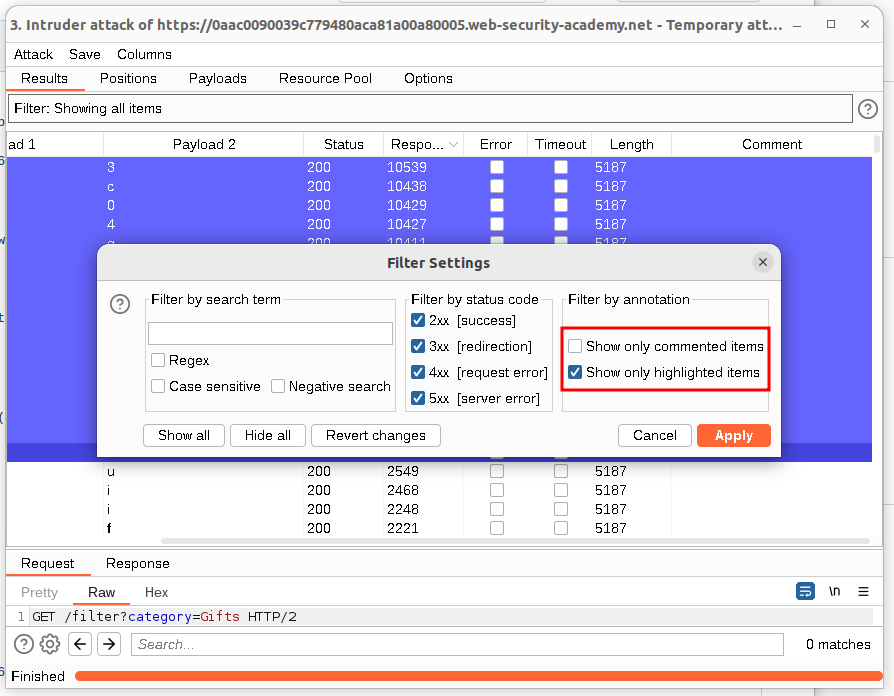Switch to the Positions tab
The image size is (894, 696).
tap(128, 78)
